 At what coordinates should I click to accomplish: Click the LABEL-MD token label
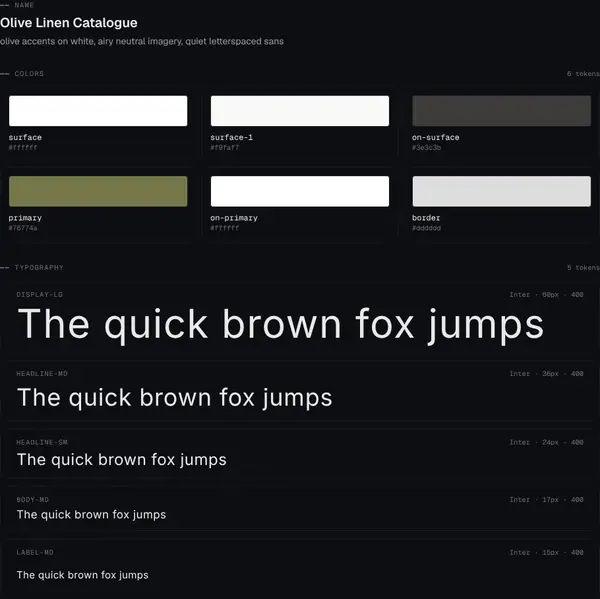pyautogui.click(x=35, y=553)
